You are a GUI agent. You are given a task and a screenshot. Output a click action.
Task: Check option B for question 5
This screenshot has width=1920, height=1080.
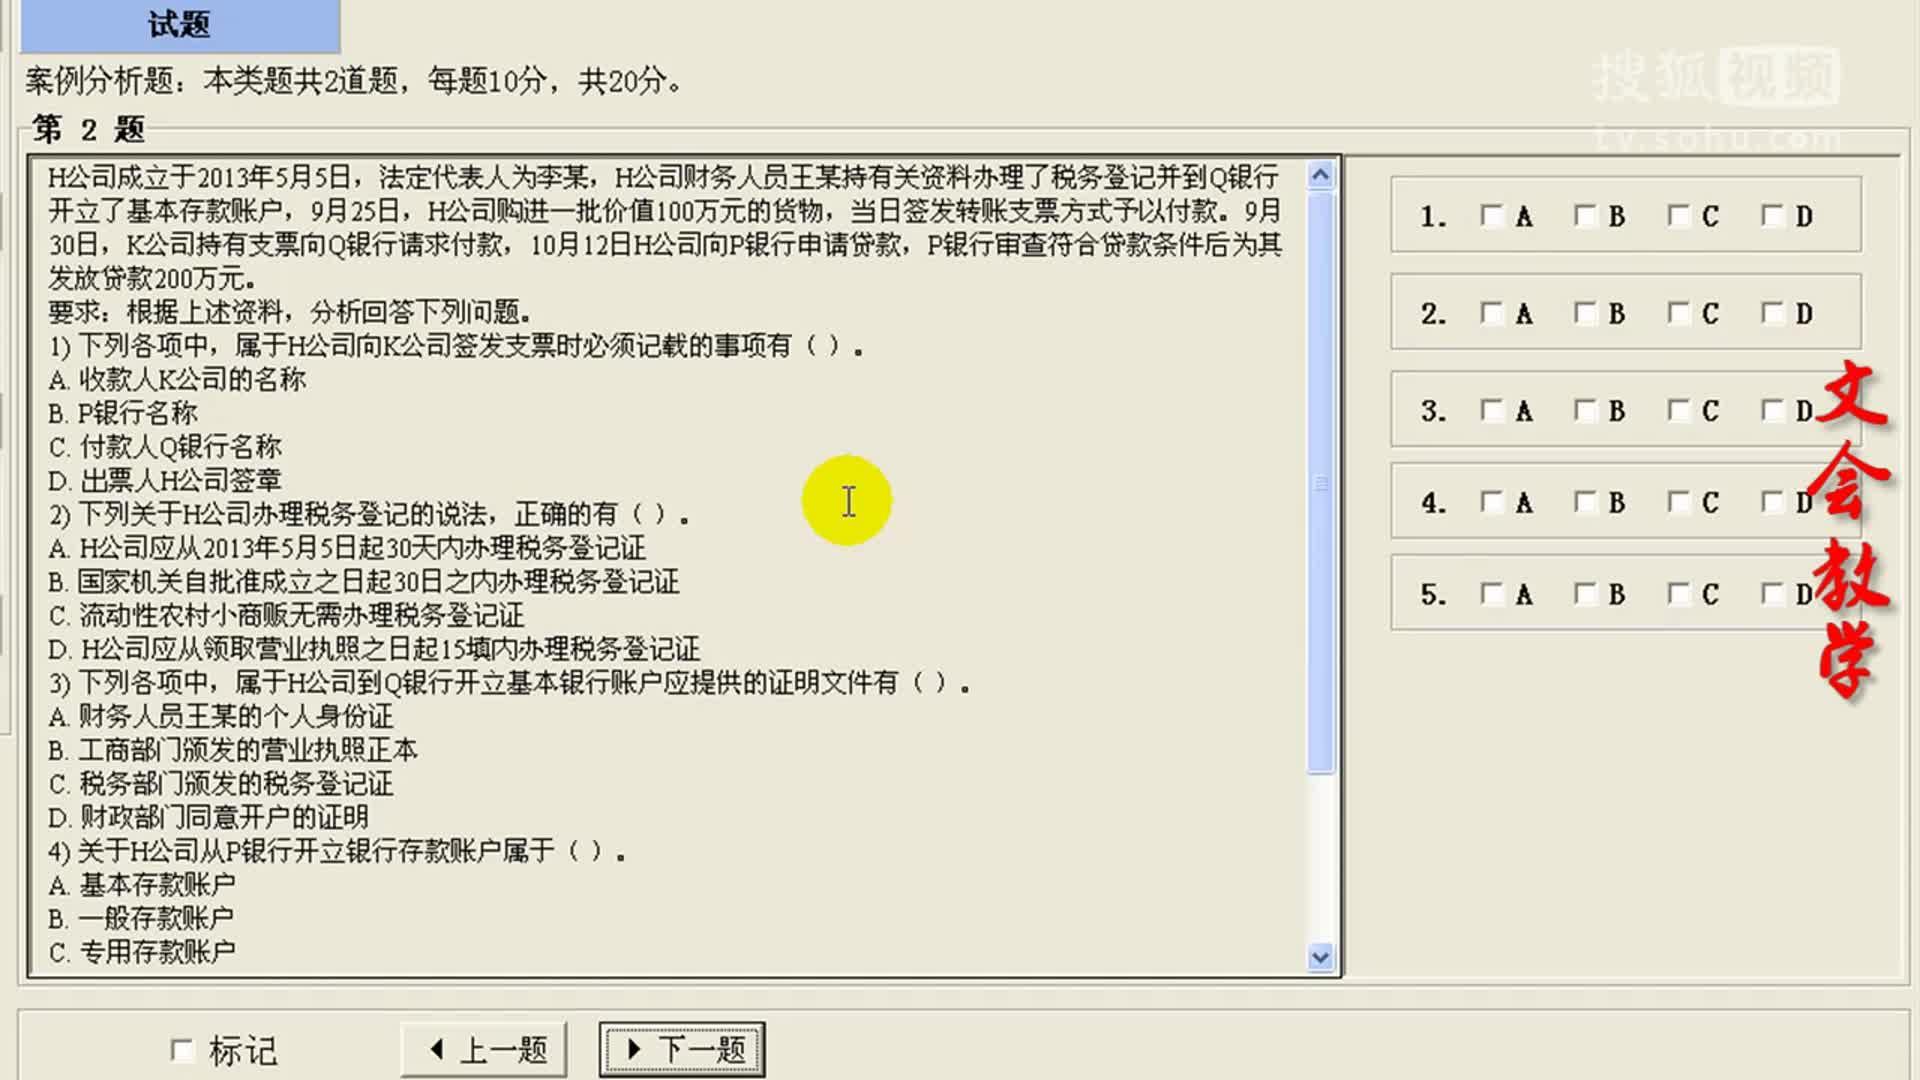click(x=1585, y=594)
